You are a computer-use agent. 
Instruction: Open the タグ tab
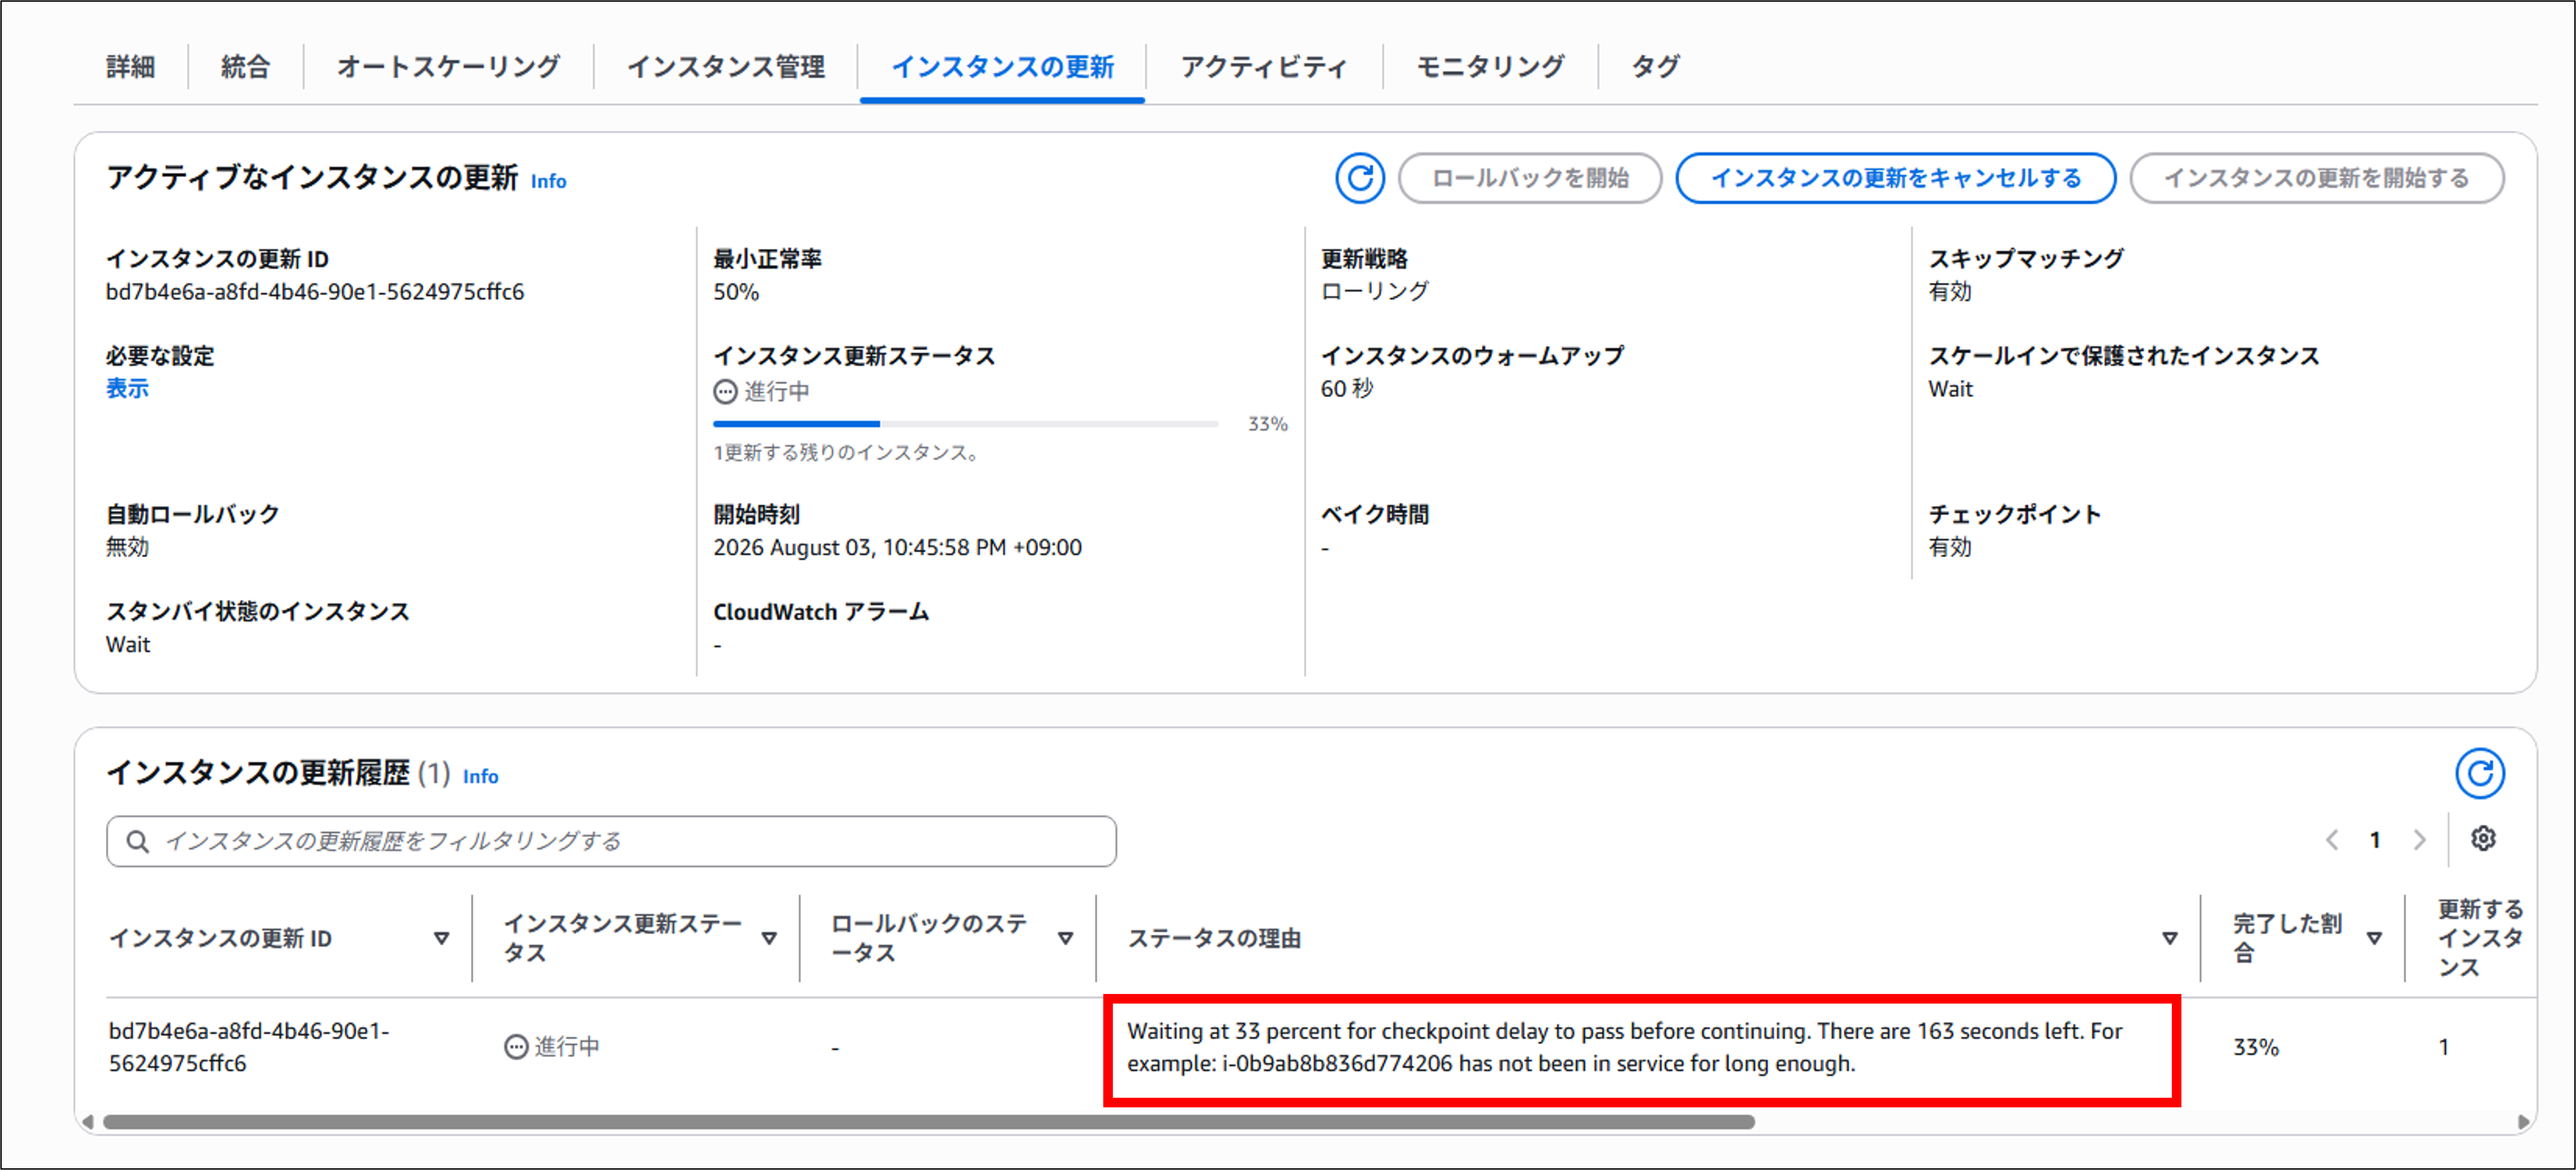tap(1656, 67)
